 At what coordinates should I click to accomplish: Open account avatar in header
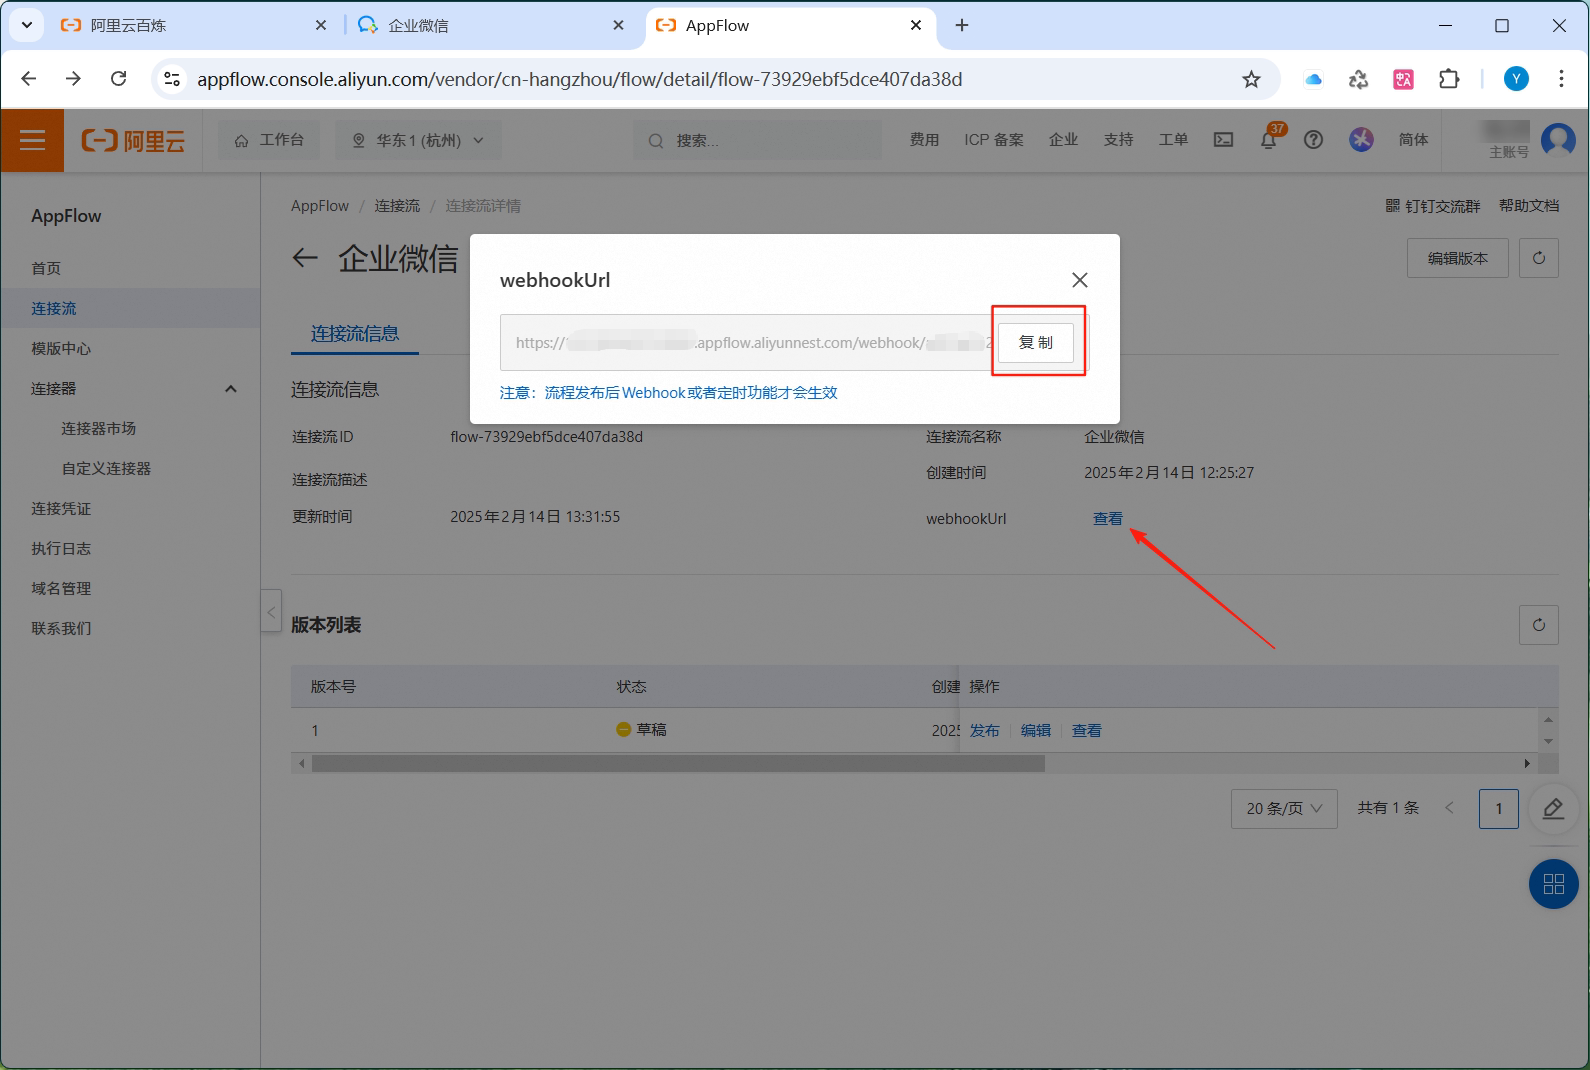[x=1558, y=140]
